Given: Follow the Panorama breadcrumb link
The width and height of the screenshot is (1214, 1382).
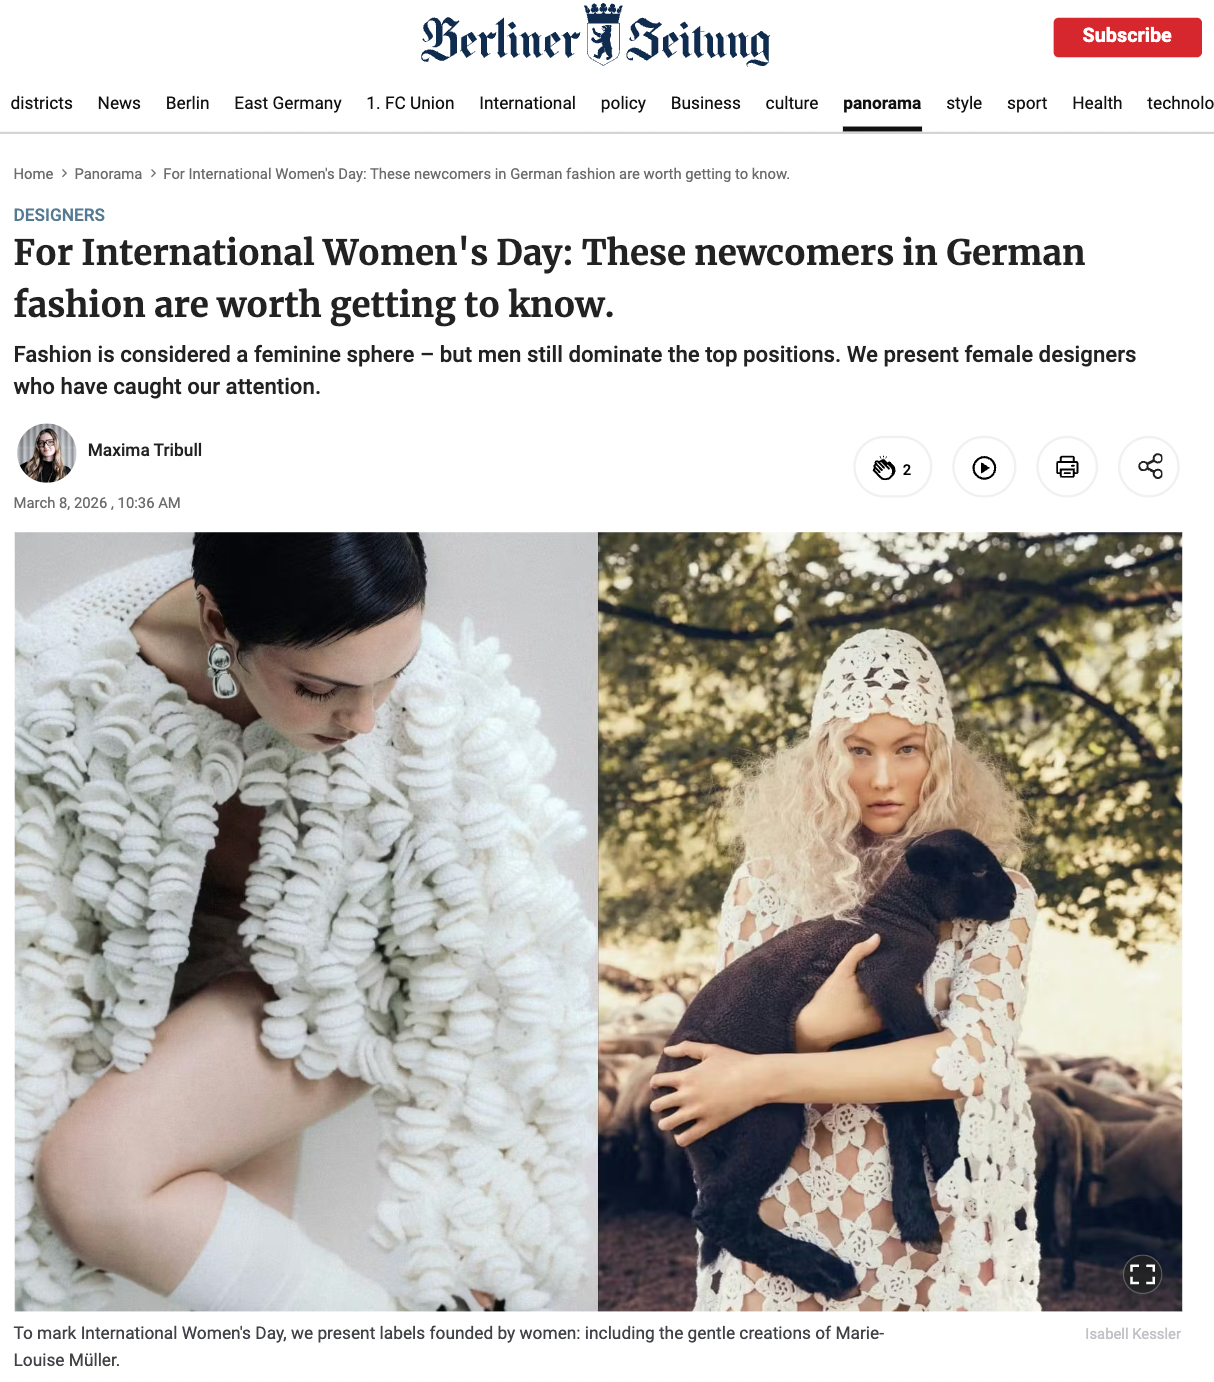Looking at the screenshot, I should (108, 174).
